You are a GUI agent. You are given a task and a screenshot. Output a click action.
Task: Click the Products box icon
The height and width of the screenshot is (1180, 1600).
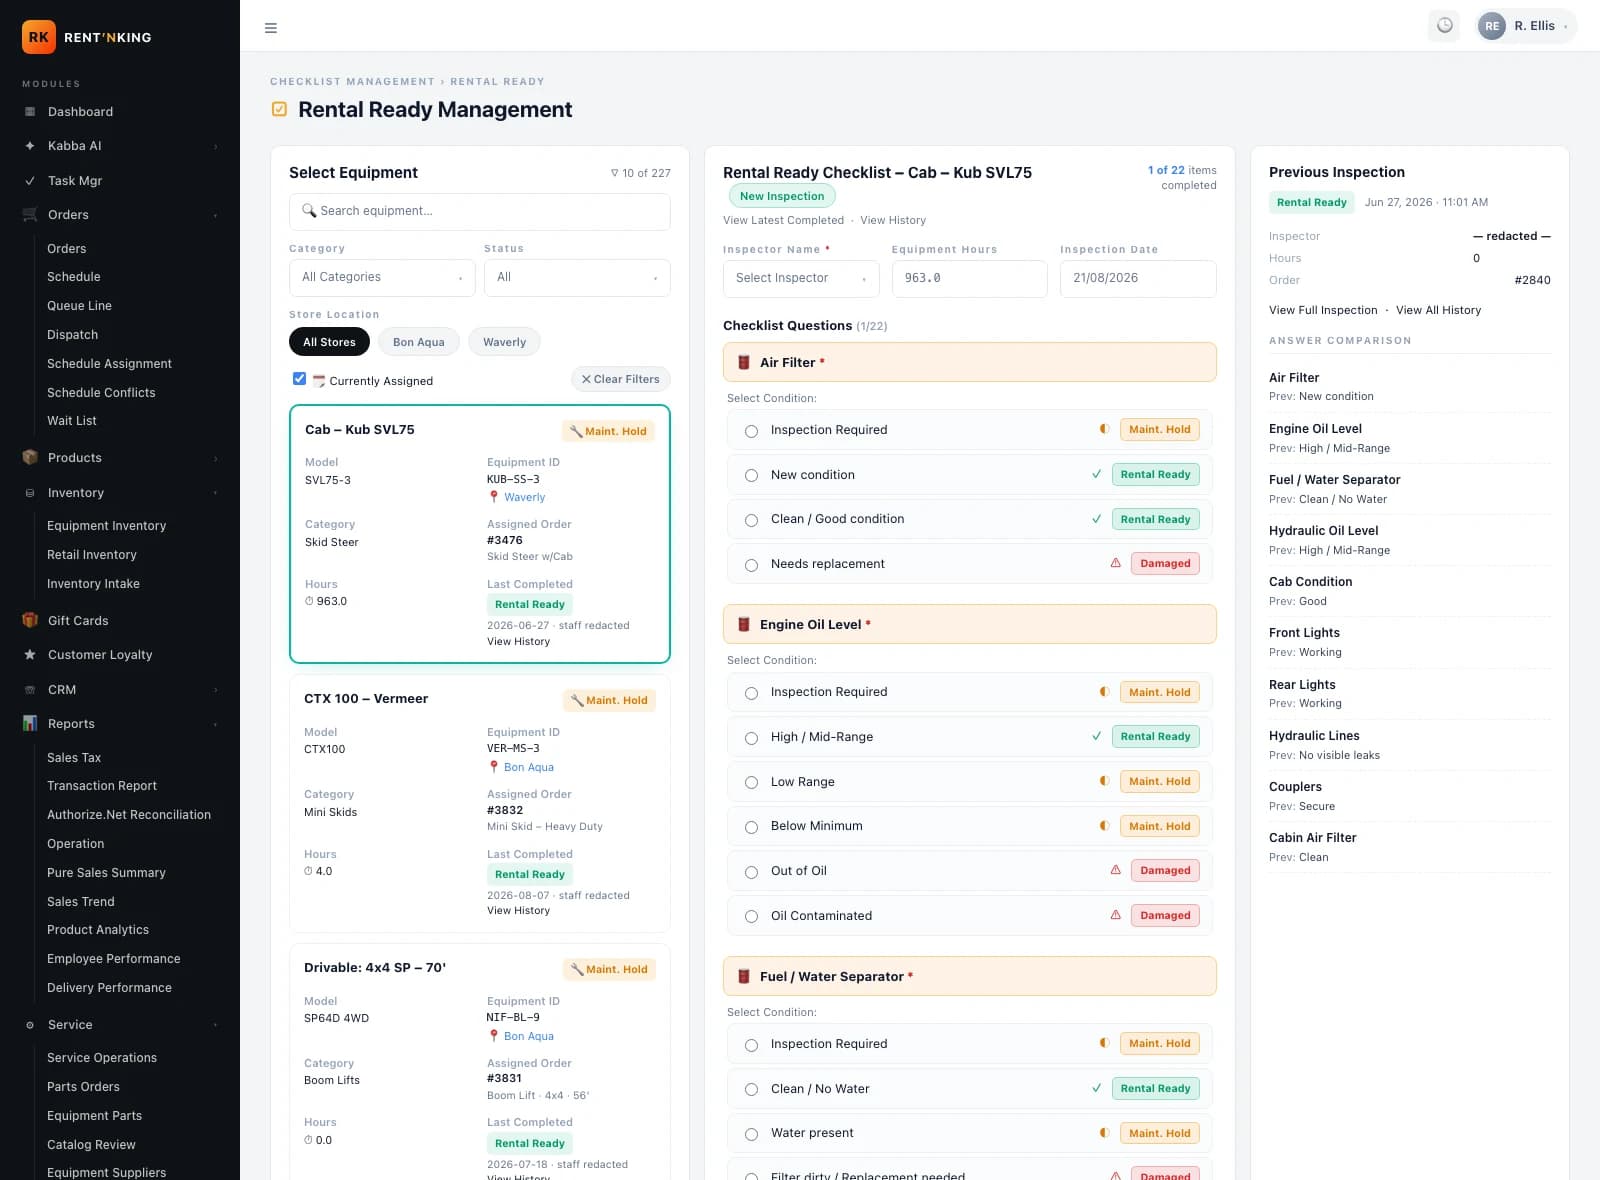[30, 458]
